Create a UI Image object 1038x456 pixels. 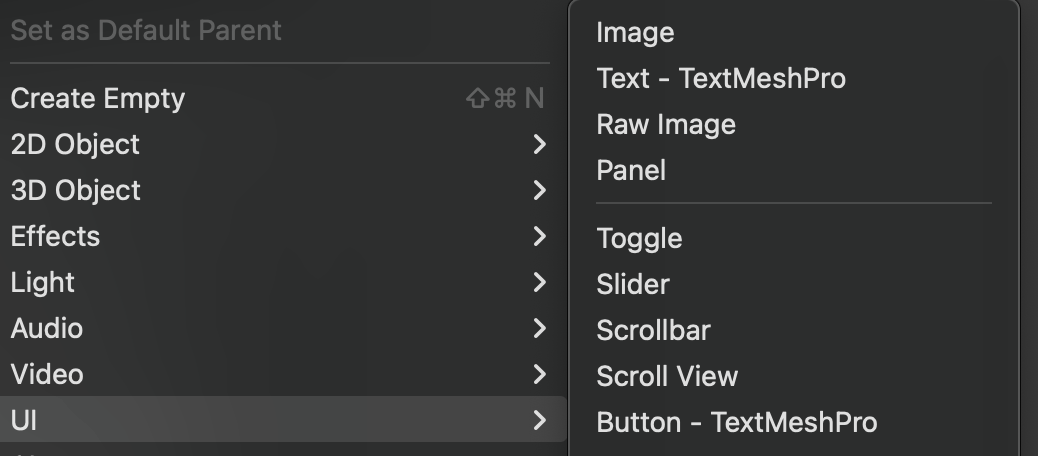click(635, 33)
